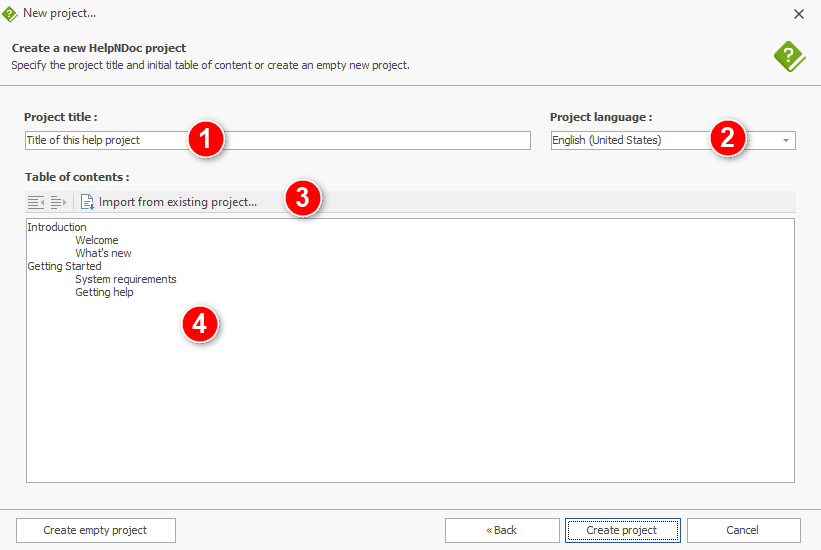Click the red number 4 marker
The height and width of the screenshot is (550, 821).
[x=200, y=325]
